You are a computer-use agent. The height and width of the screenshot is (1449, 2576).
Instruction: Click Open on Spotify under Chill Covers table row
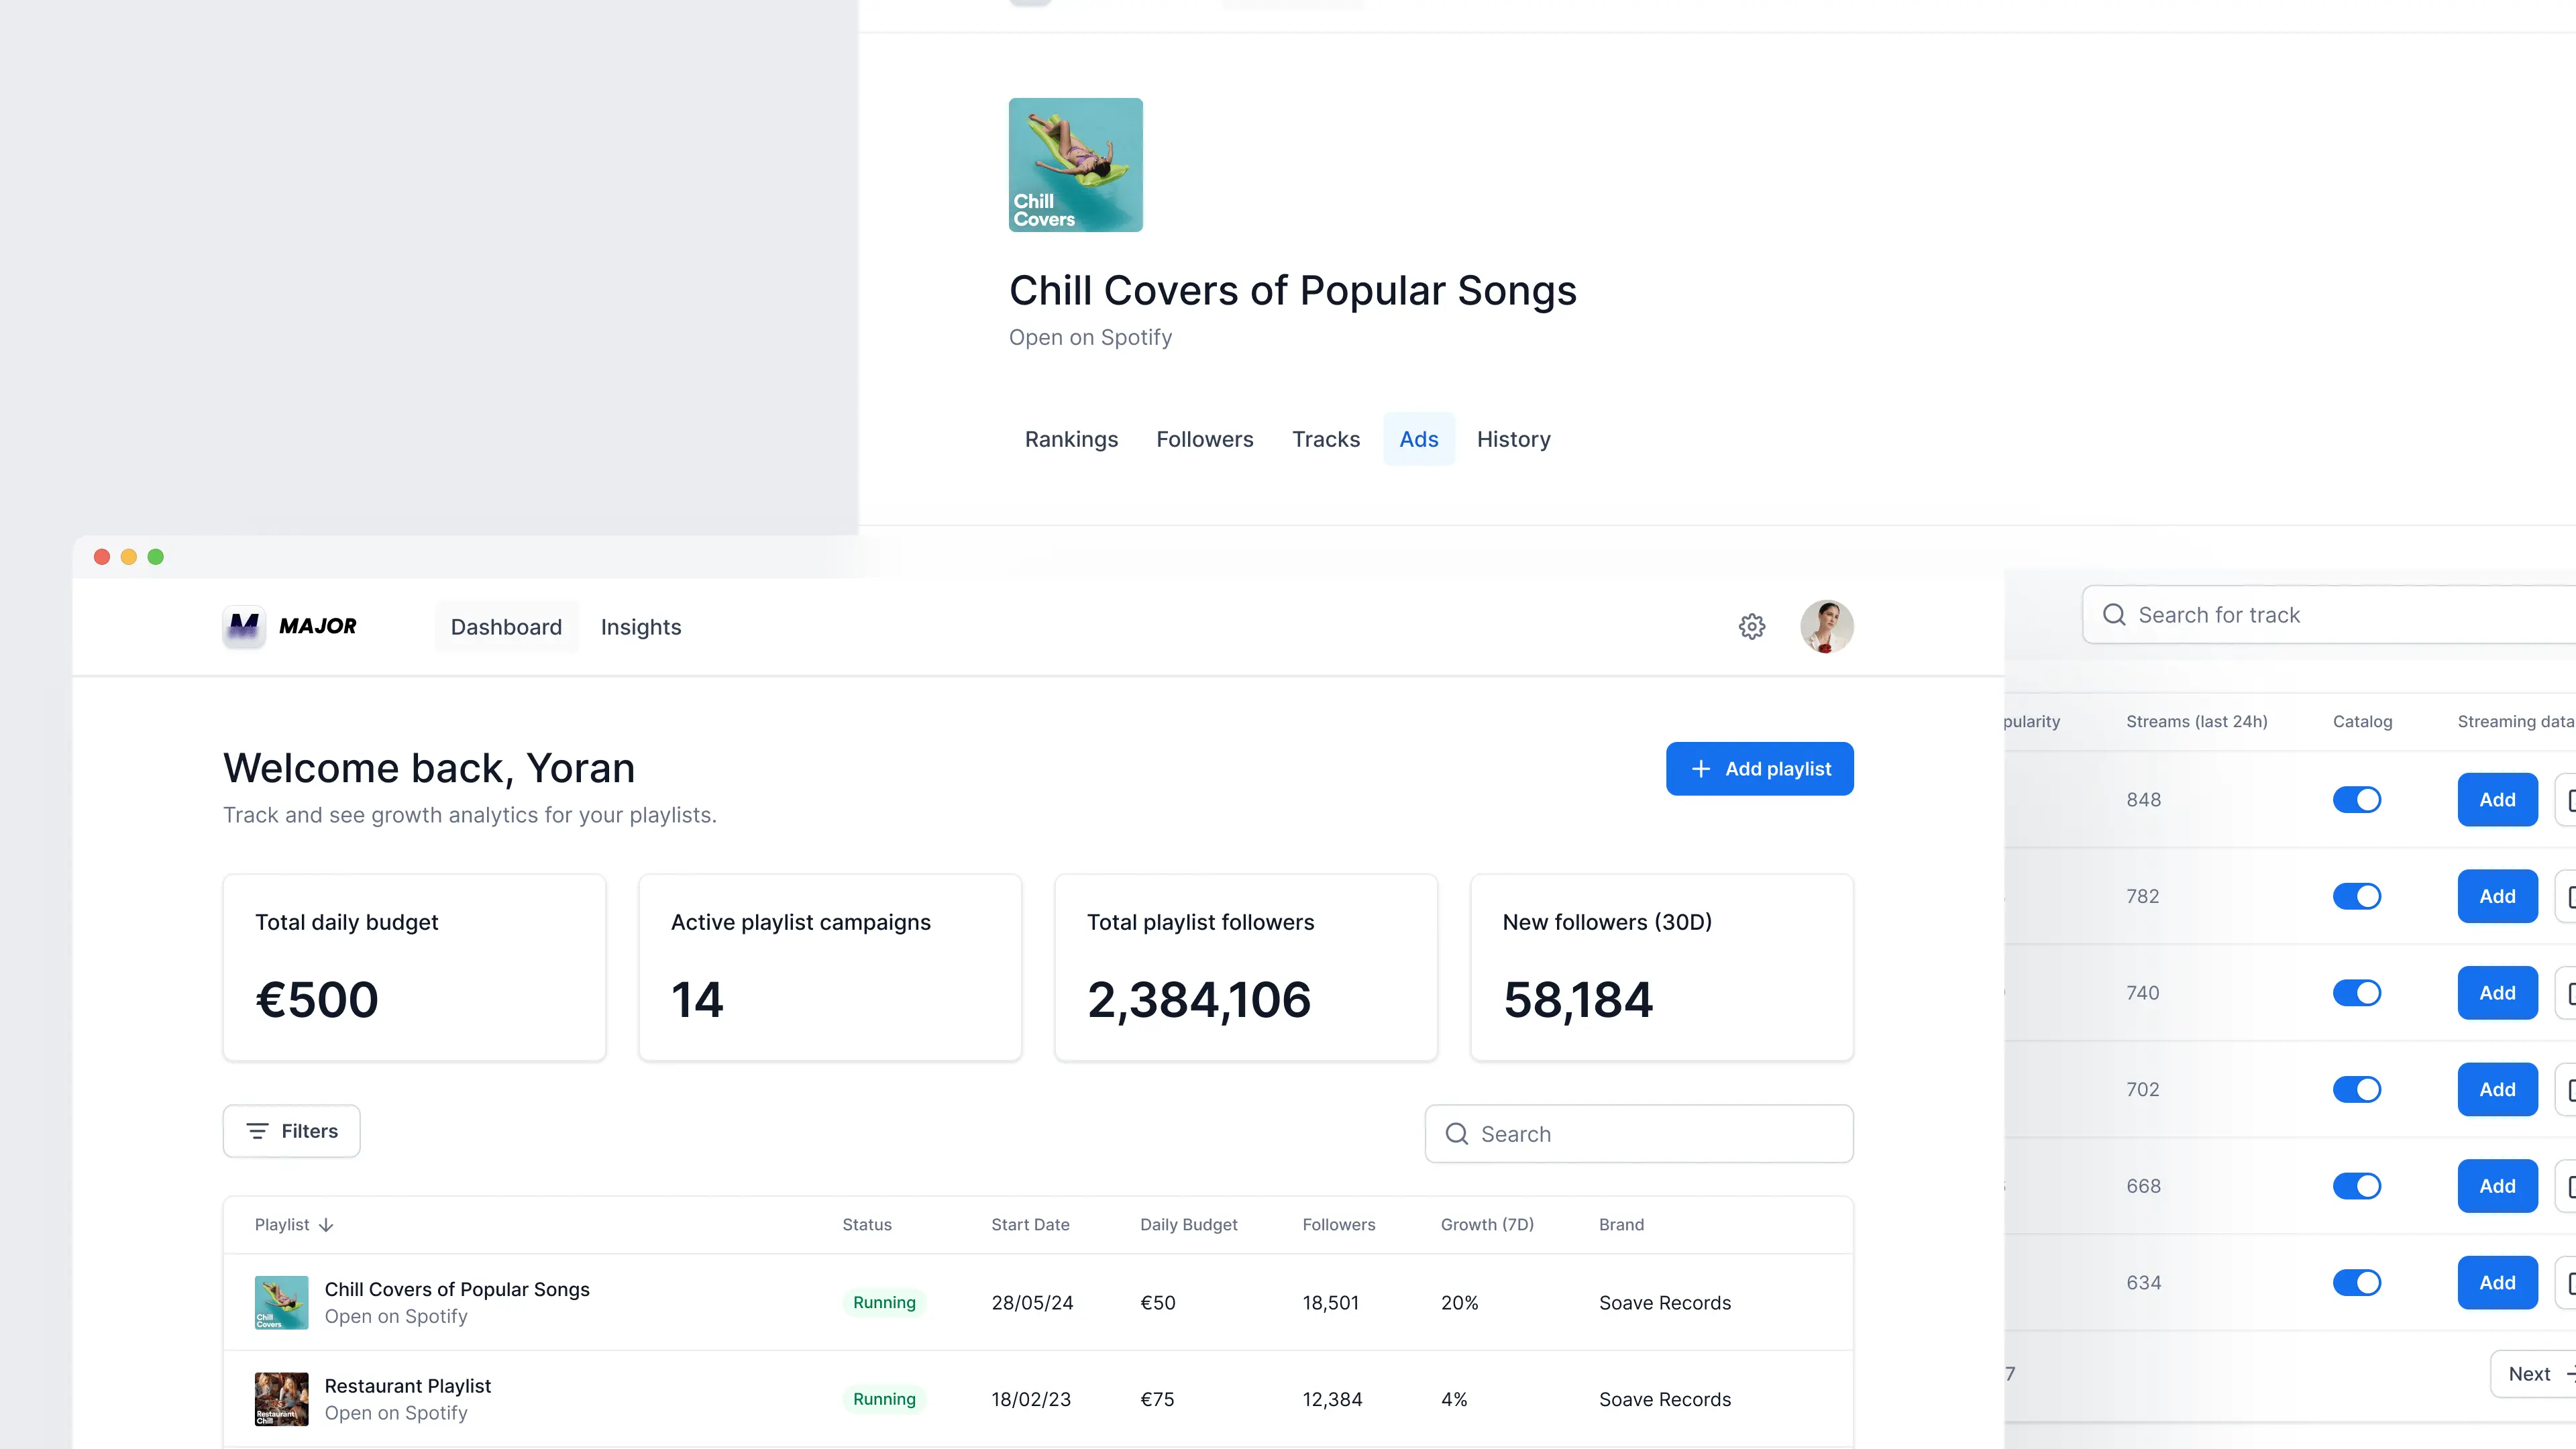point(396,1317)
